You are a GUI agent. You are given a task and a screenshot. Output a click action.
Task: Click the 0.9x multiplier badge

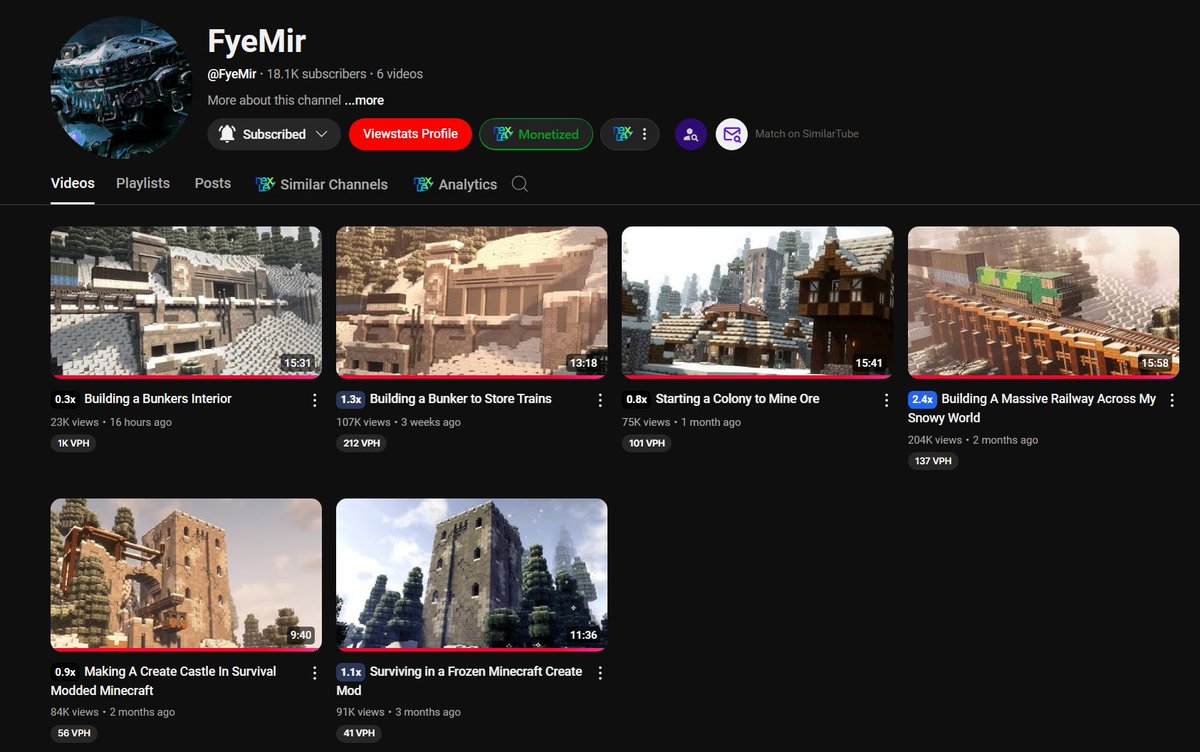point(65,672)
